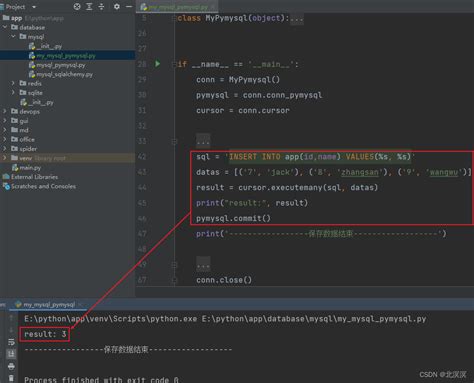Click the trash clear-all icon in Run console
Image resolution: width=474 pixels, height=383 pixels.
coord(11,378)
